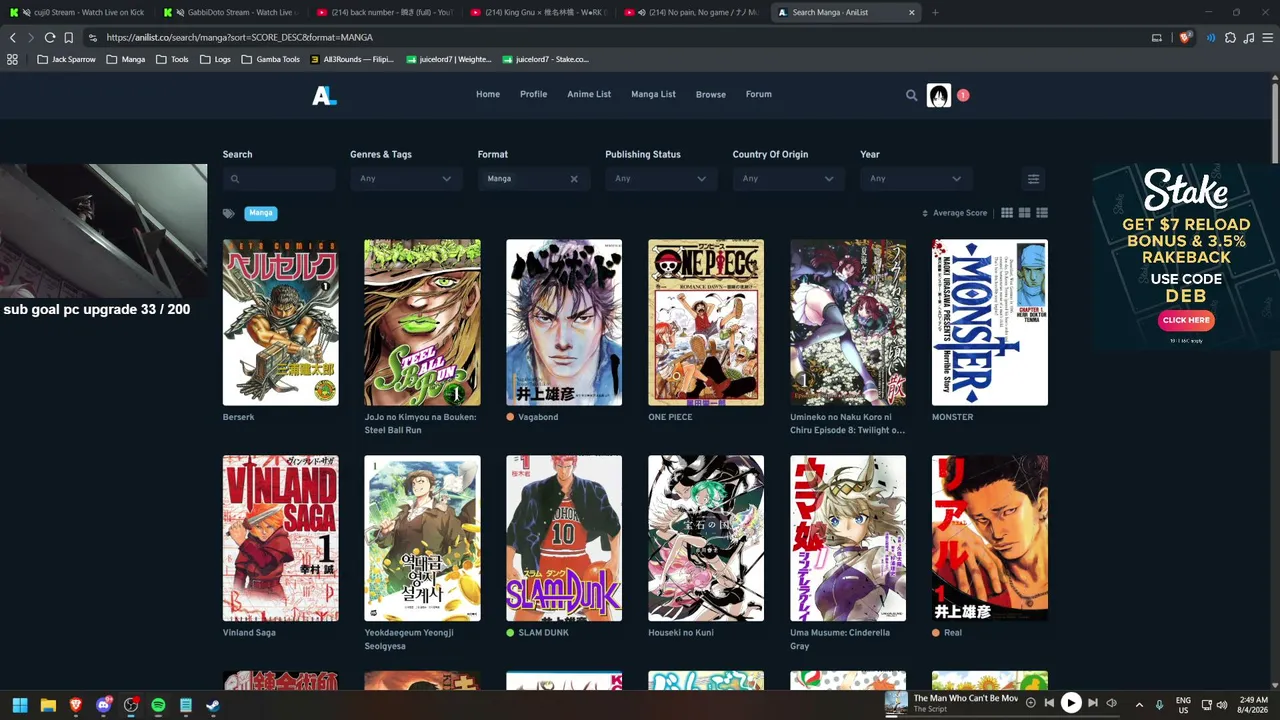Switch to the King Gnu YouTube tab
Viewport: 1280px width, 720px height.
tap(537, 13)
